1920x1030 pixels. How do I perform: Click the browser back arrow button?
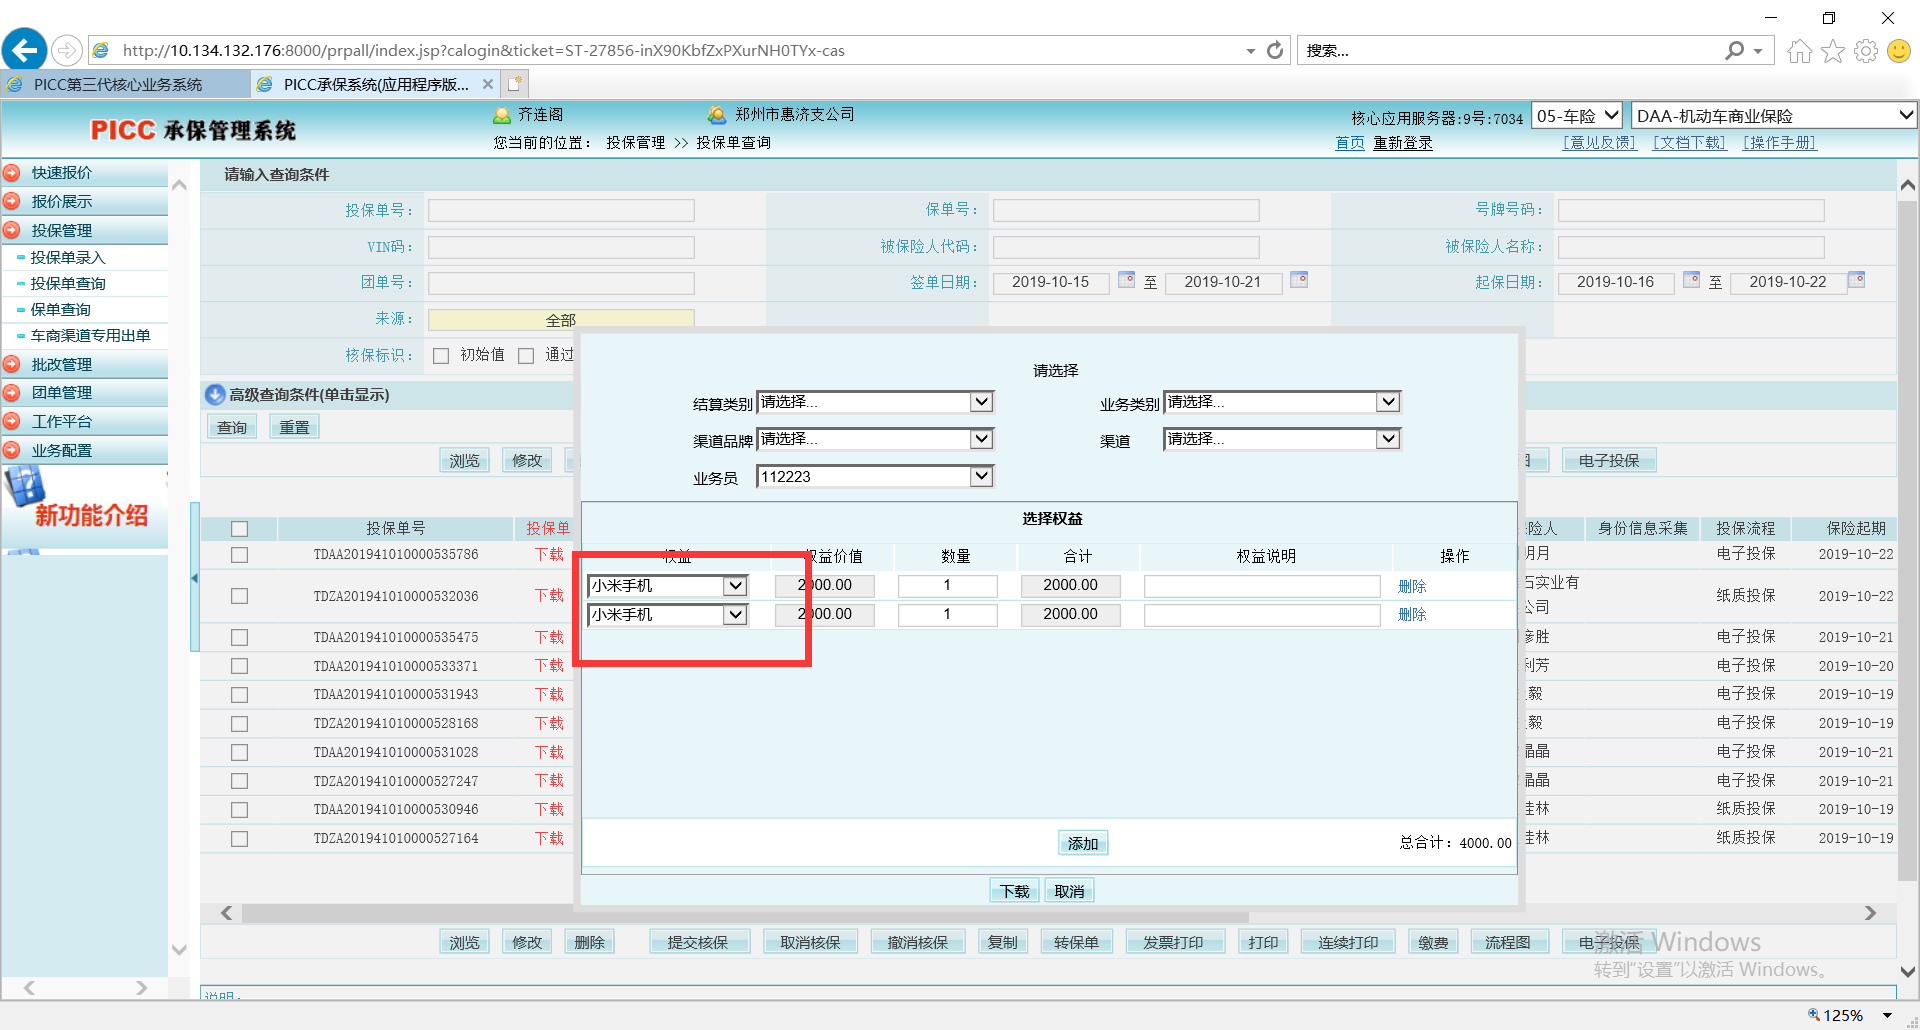point(25,50)
